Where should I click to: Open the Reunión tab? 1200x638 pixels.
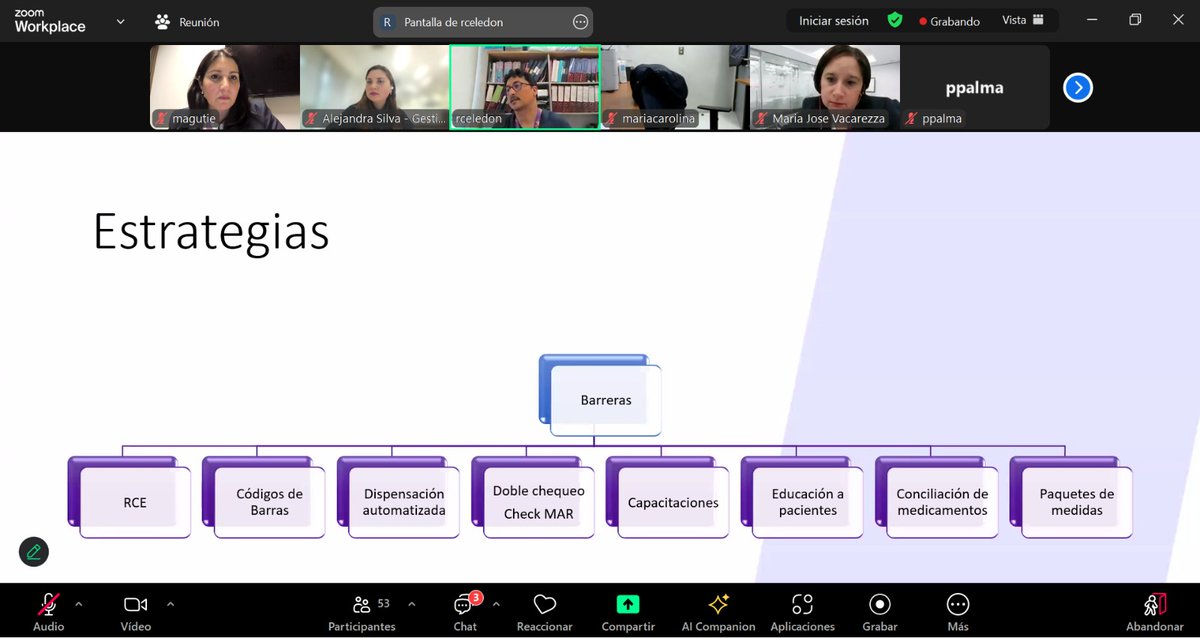click(x=187, y=21)
